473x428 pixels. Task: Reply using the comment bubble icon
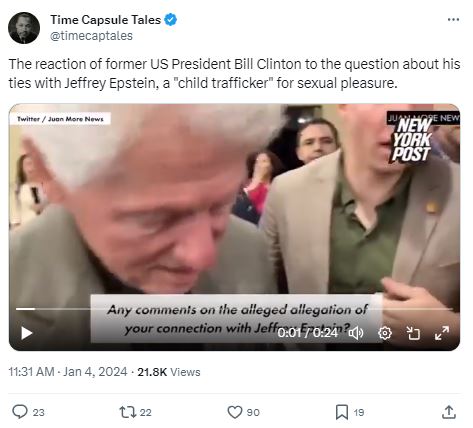pos(20,412)
